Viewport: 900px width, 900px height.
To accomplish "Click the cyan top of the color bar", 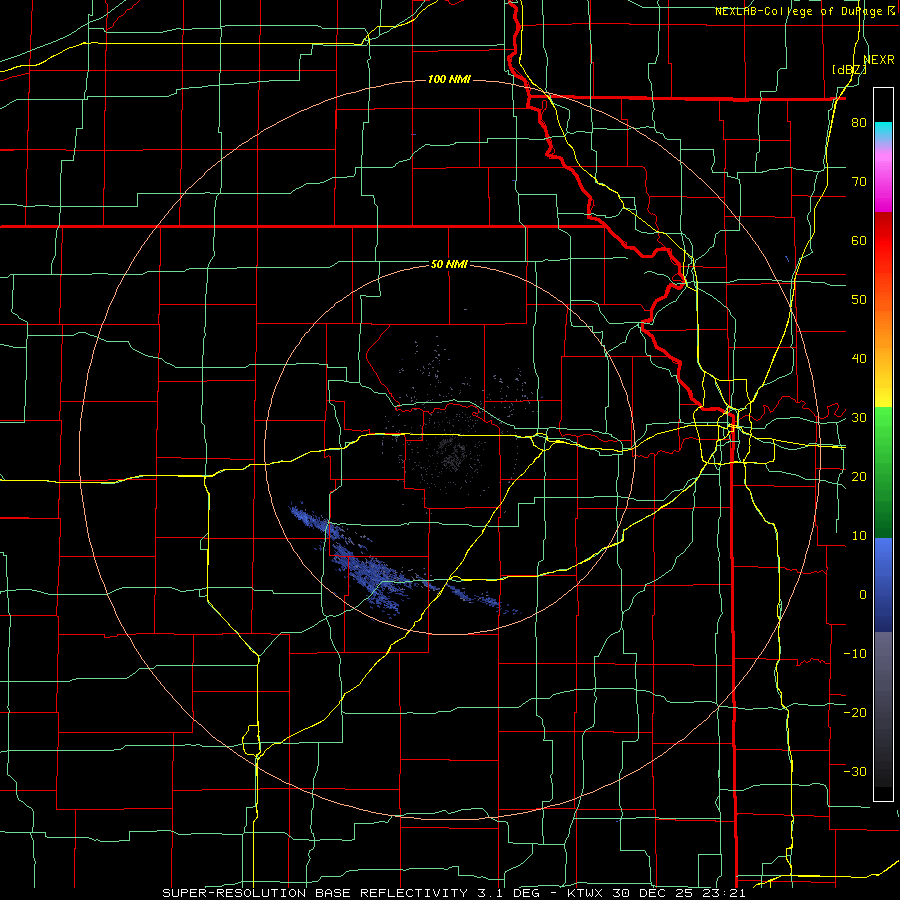I will click(883, 129).
